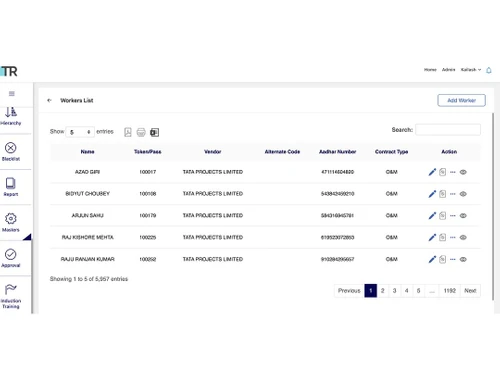500x375 pixels.
Task: Select current page 1 in pagination
Action: [370, 291]
